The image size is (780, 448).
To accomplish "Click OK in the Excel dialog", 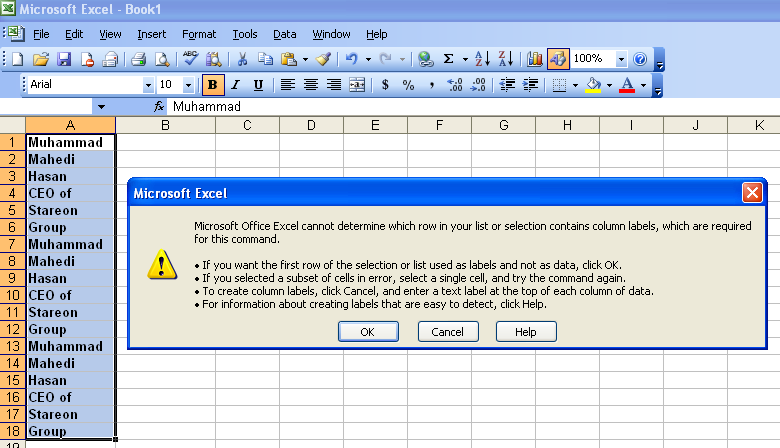I will (x=368, y=332).
